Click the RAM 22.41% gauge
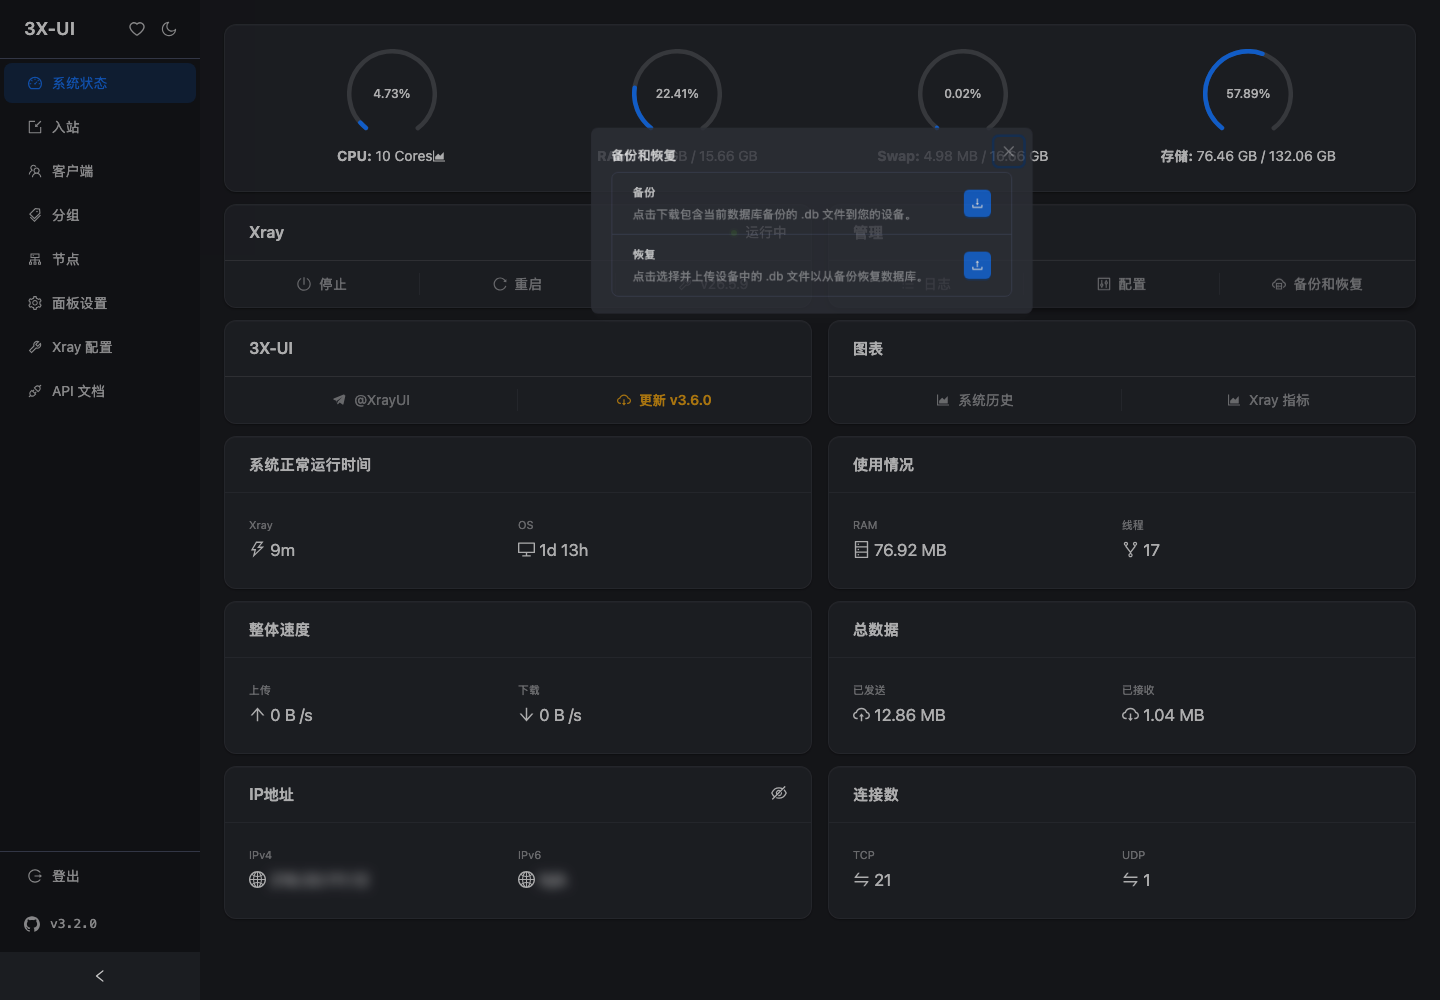Screen dimensions: 1440x1000 click(x=677, y=94)
